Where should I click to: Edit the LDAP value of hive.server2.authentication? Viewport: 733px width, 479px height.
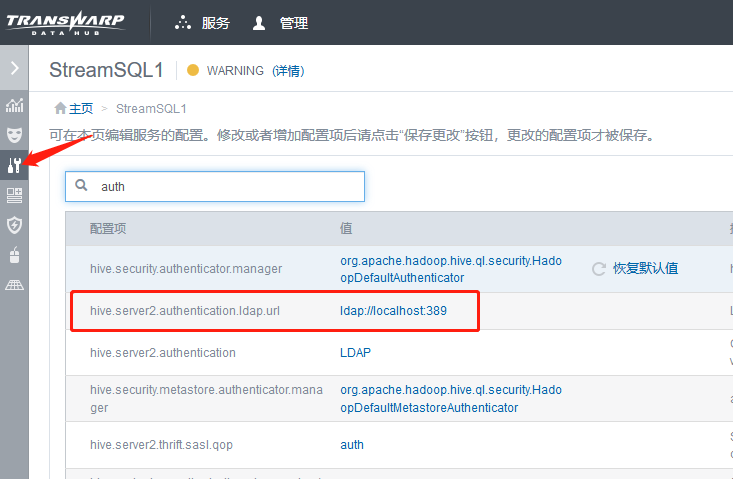pyautogui.click(x=355, y=353)
